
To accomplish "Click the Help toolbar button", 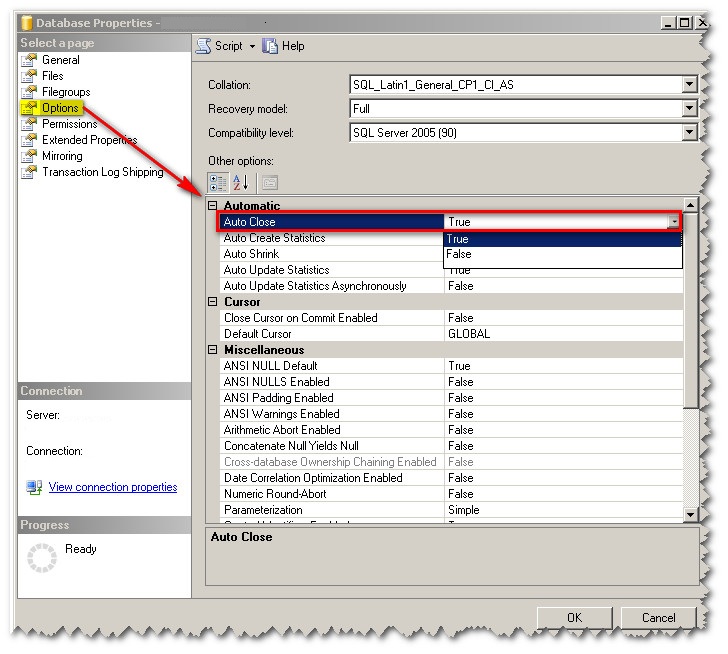I will [284, 46].
